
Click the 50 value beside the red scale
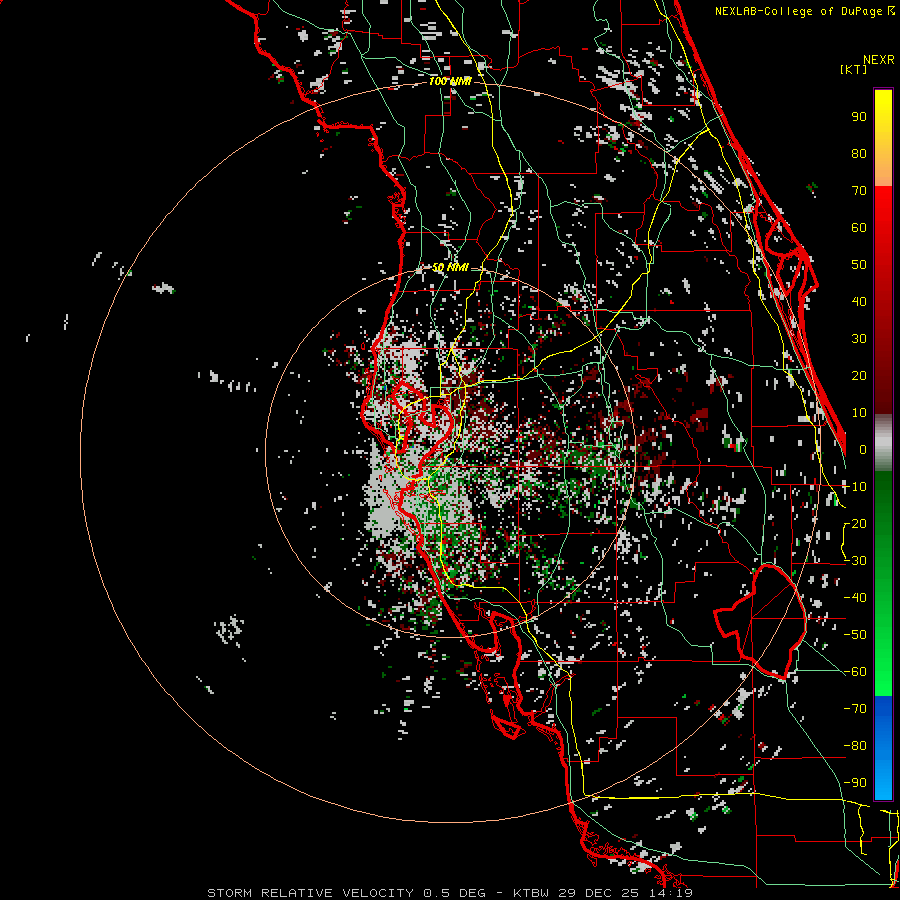coord(859,265)
